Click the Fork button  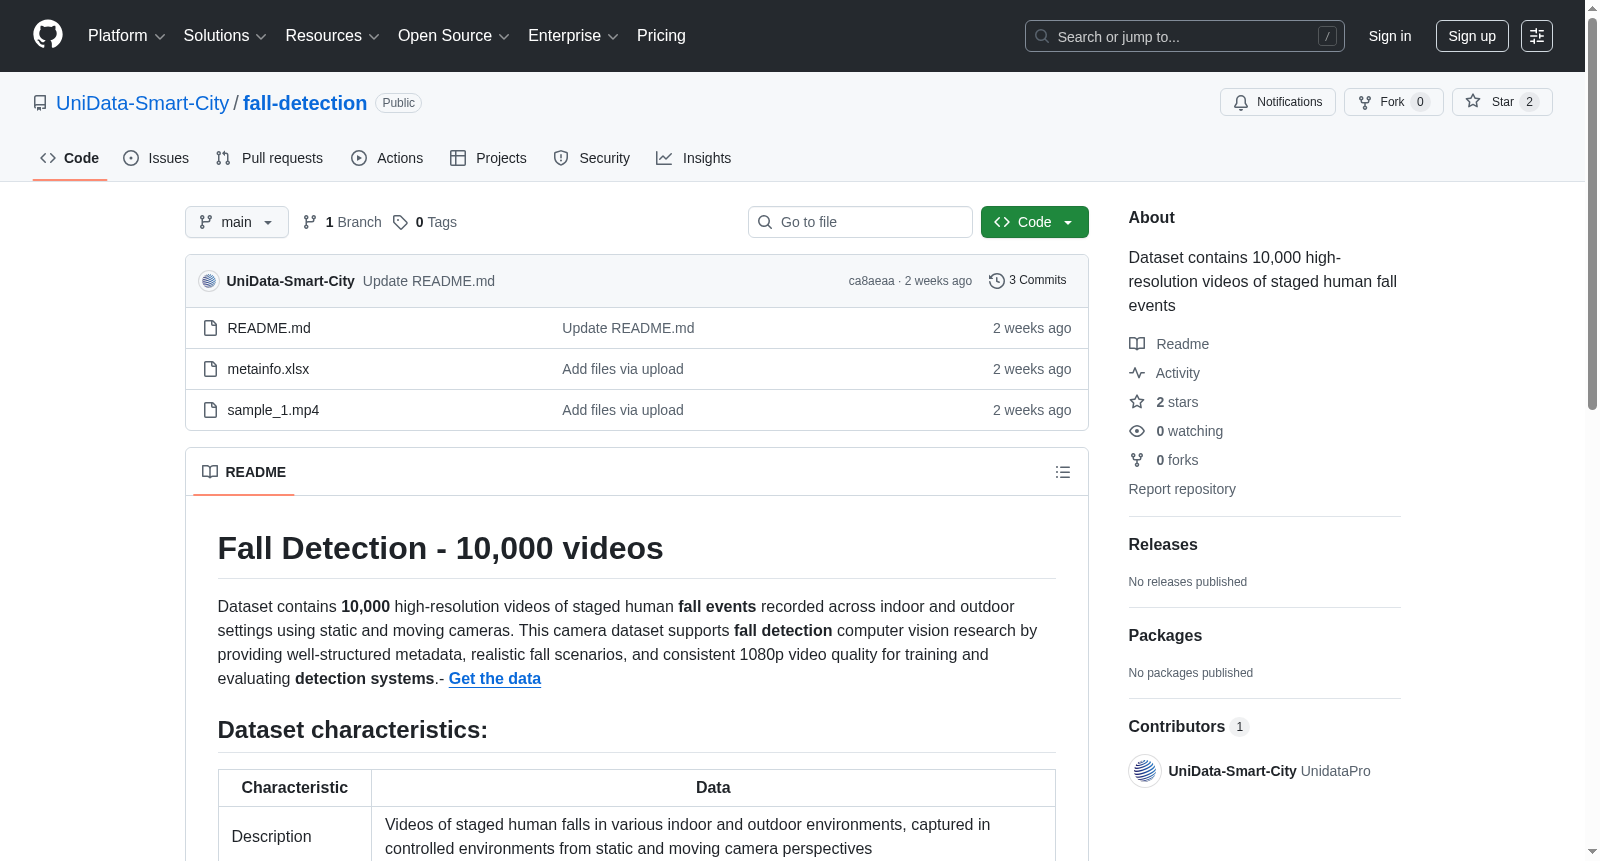pyautogui.click(x=1394, y=102)
